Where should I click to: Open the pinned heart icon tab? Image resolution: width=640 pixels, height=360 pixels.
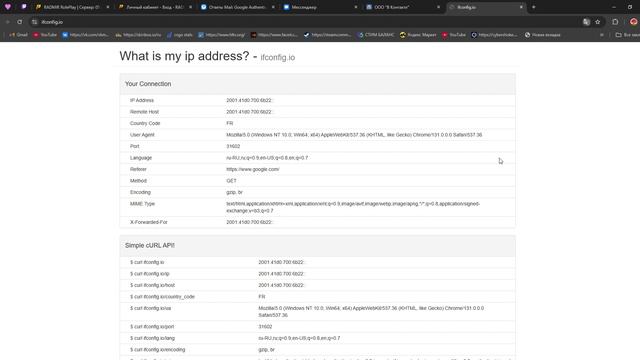8,7
